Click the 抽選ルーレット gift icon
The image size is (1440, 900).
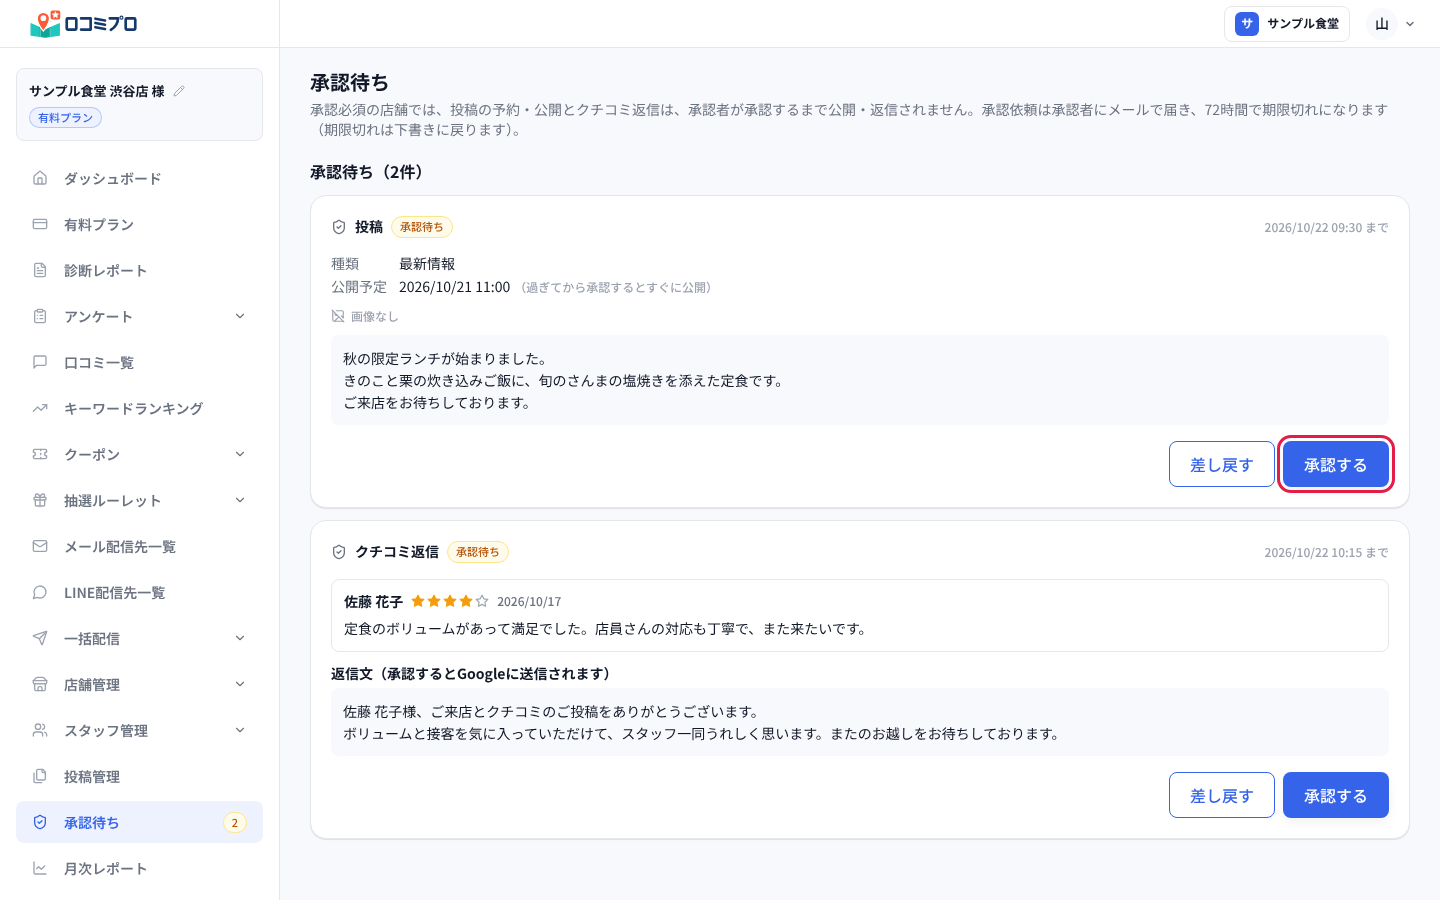(x=40, y=500)
